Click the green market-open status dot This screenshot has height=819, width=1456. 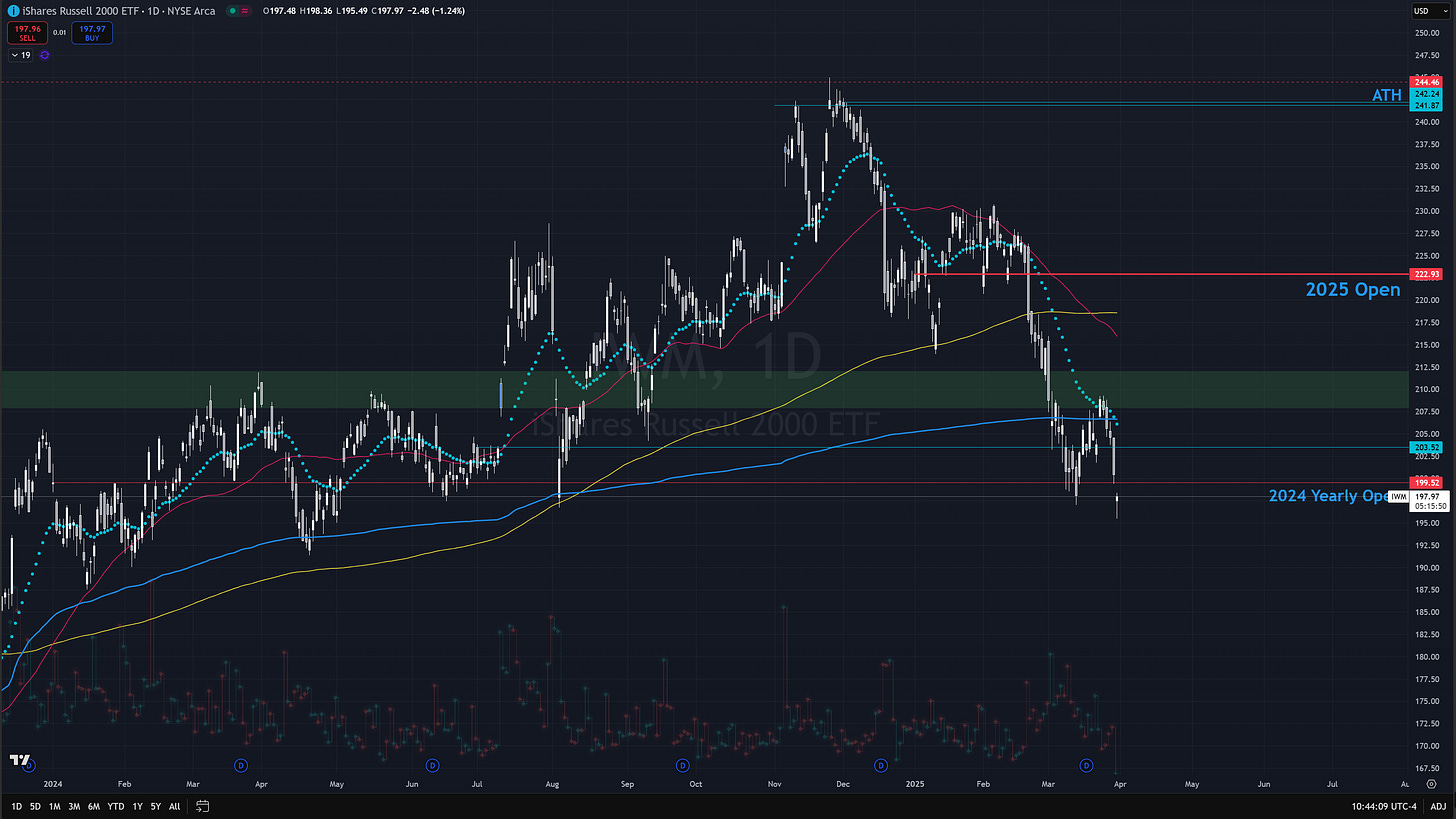233,11
